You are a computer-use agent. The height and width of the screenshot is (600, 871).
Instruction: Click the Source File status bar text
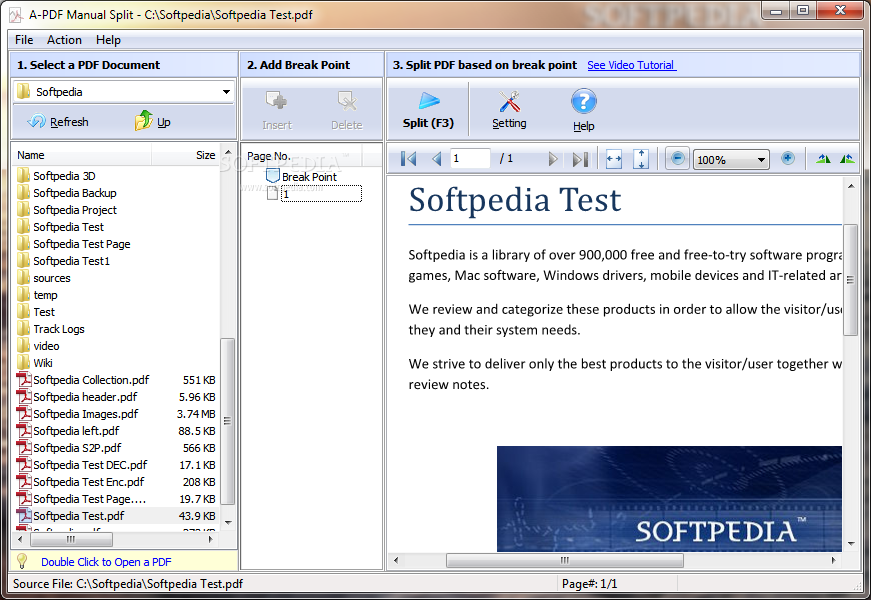[x=128, y=584]
